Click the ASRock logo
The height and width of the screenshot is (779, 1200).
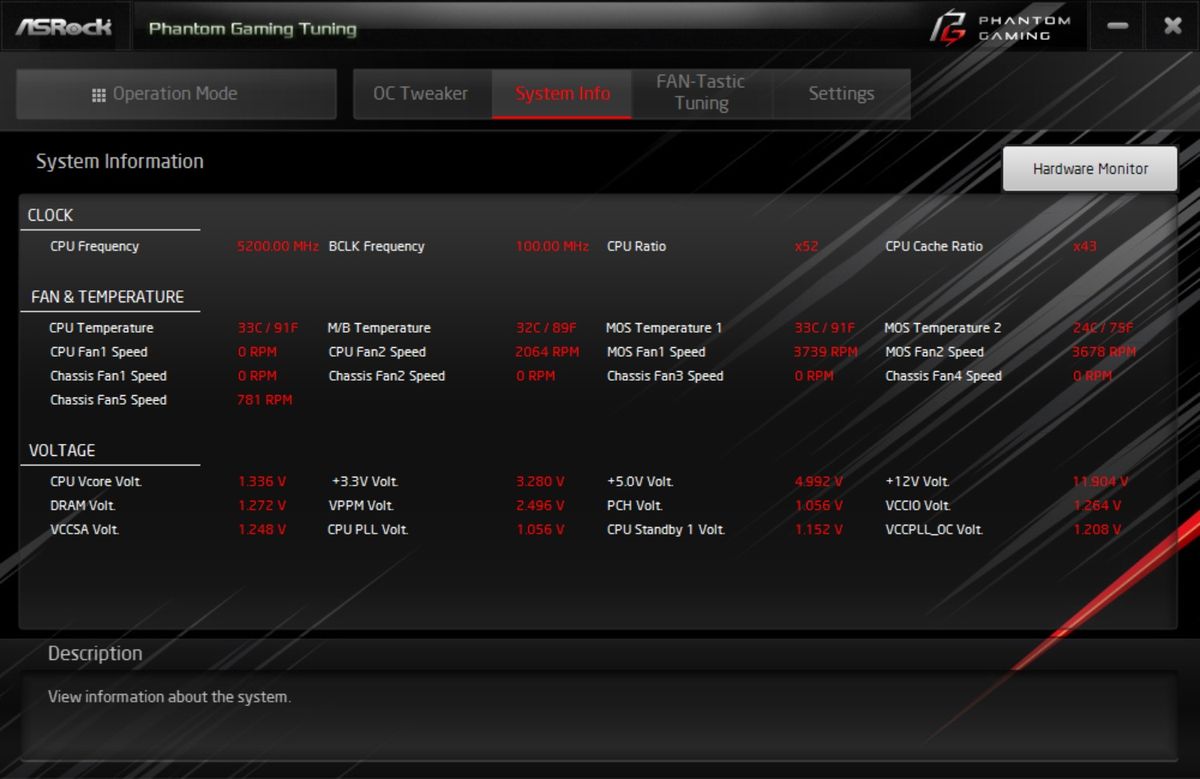pos(64,27)
